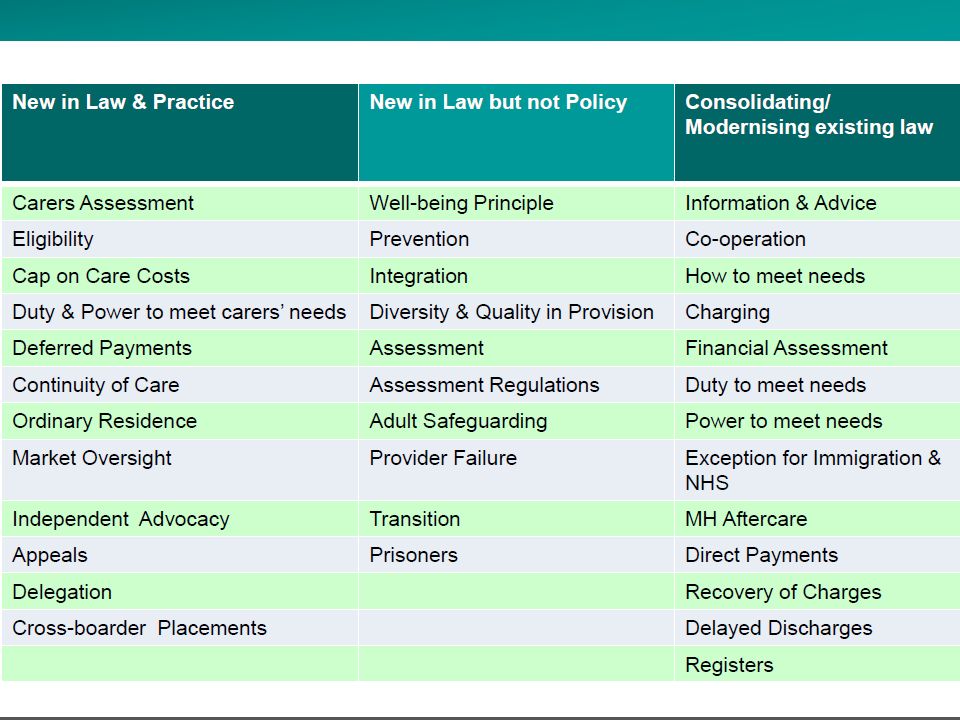960x720 pixels.
Task: Select the New in Law but not Policy header
Action: pyautogui.click(x=498, y=102)
